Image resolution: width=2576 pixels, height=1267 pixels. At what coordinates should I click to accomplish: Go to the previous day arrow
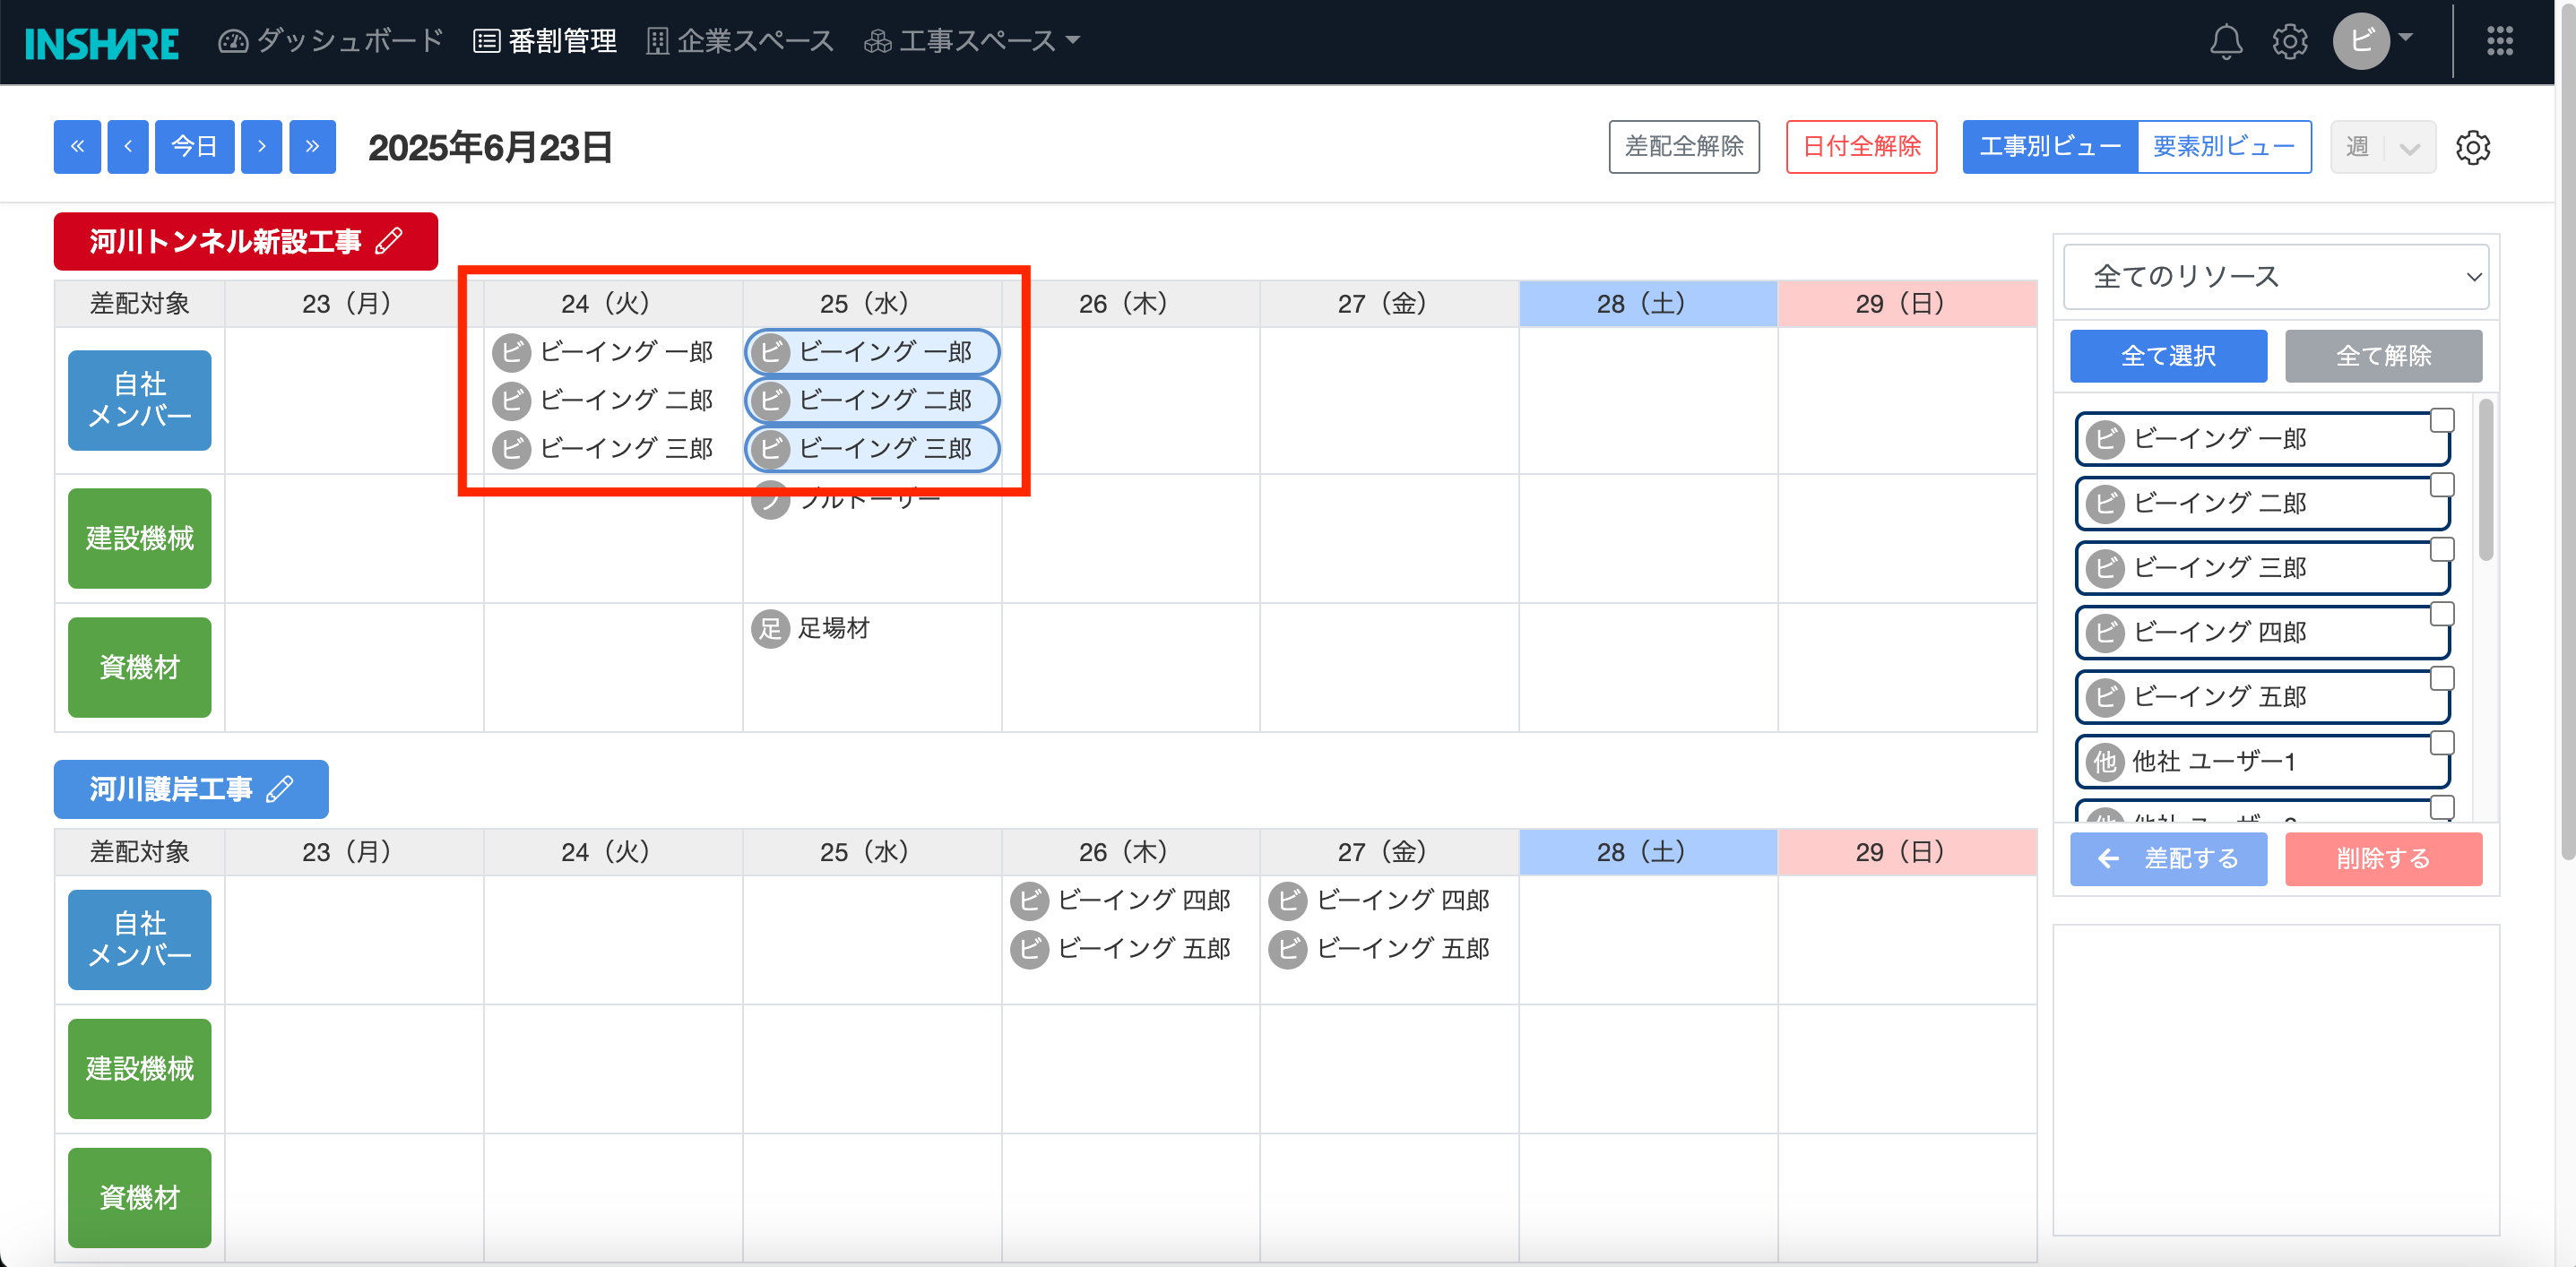click(x=128, y=147)
